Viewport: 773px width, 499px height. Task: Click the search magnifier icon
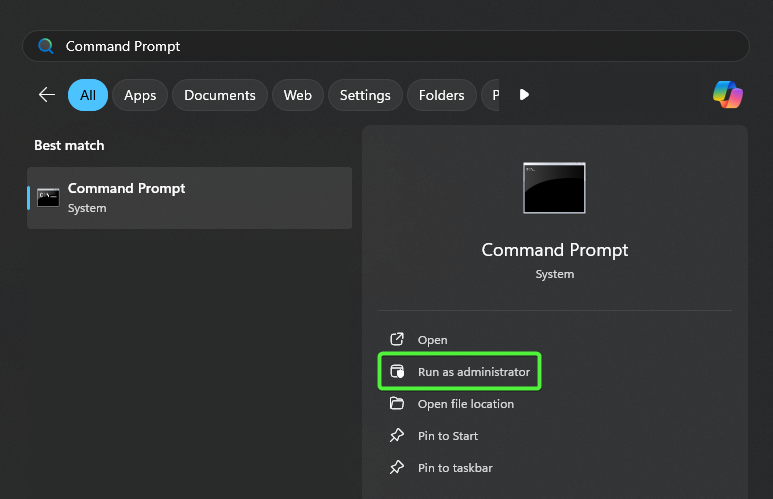(46, 46)
